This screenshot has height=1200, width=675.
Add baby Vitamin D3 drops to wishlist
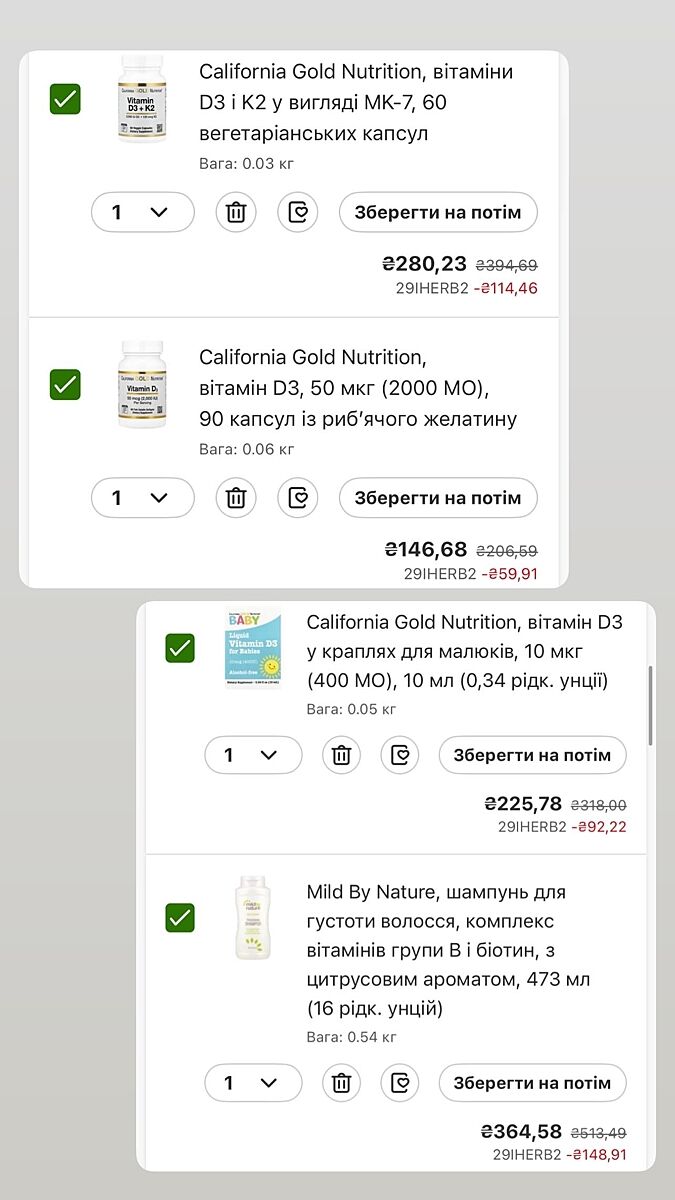point(400,755)
